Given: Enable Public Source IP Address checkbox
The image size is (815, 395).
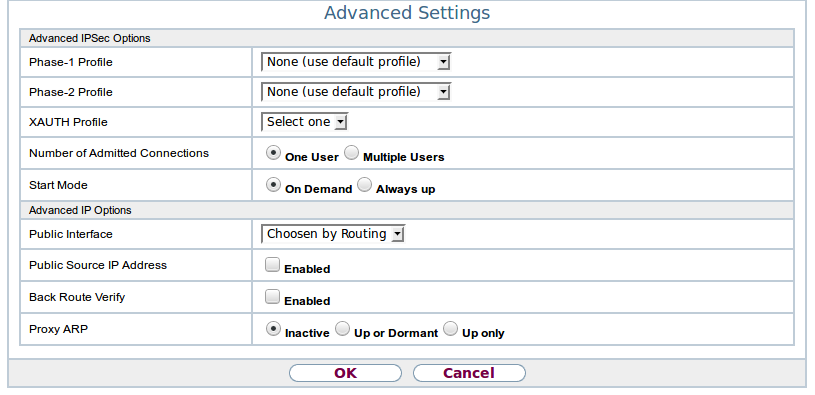Looking at the screenshot, I should [x=272, y=265].
